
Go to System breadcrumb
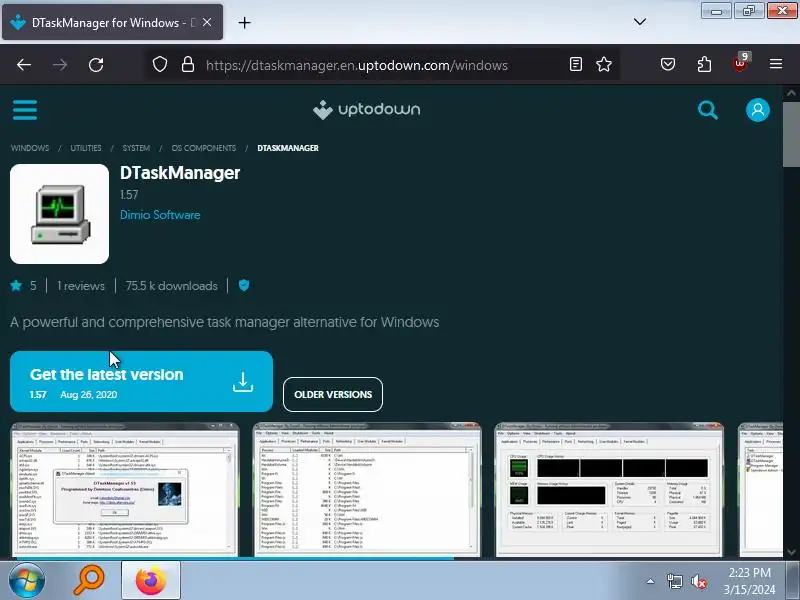[136, 148]
